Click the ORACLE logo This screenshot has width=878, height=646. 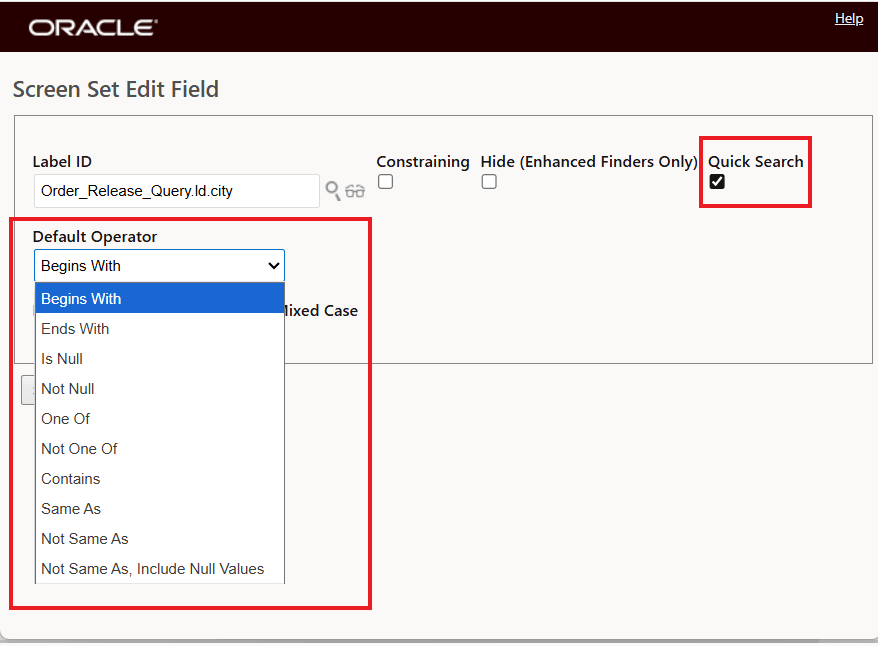tap(92, 27)
